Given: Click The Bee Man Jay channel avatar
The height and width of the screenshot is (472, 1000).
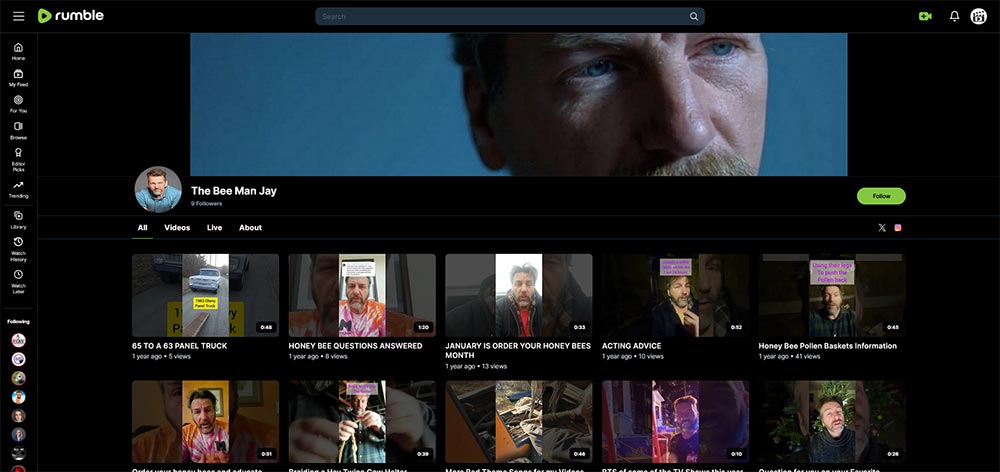Looking at the screenshot, I should coord(158,189).
